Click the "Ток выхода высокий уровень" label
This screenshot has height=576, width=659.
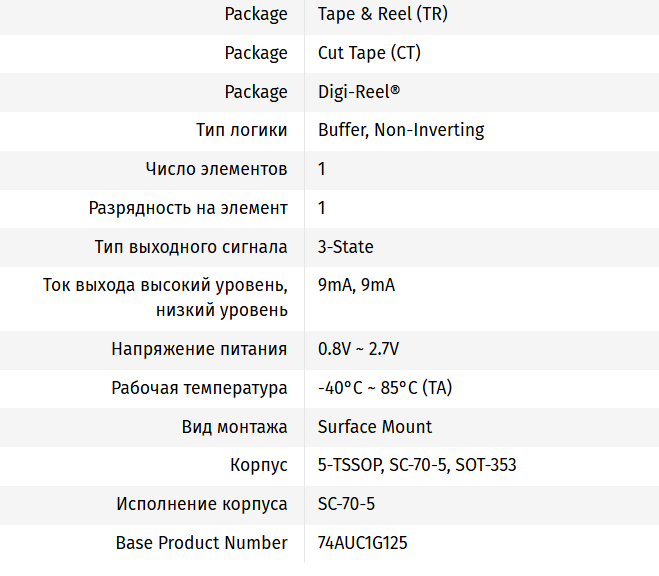166,286
